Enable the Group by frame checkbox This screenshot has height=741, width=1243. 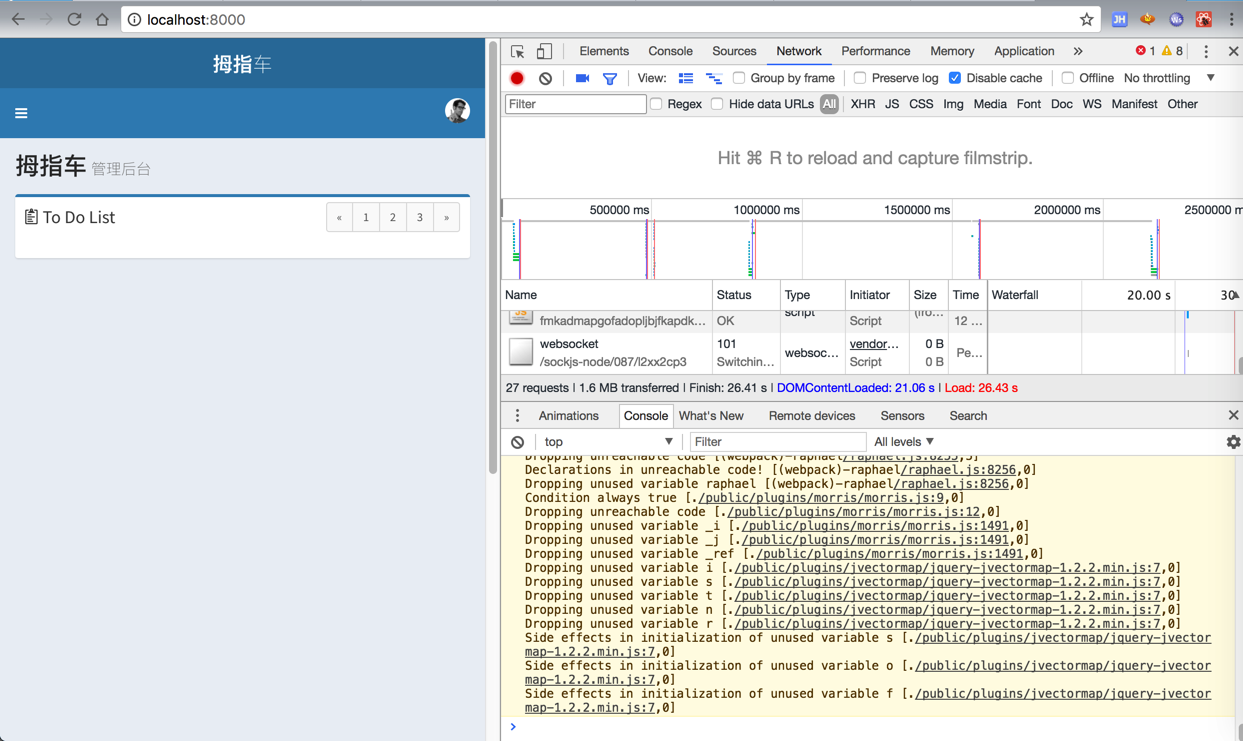tap(739, 78)
